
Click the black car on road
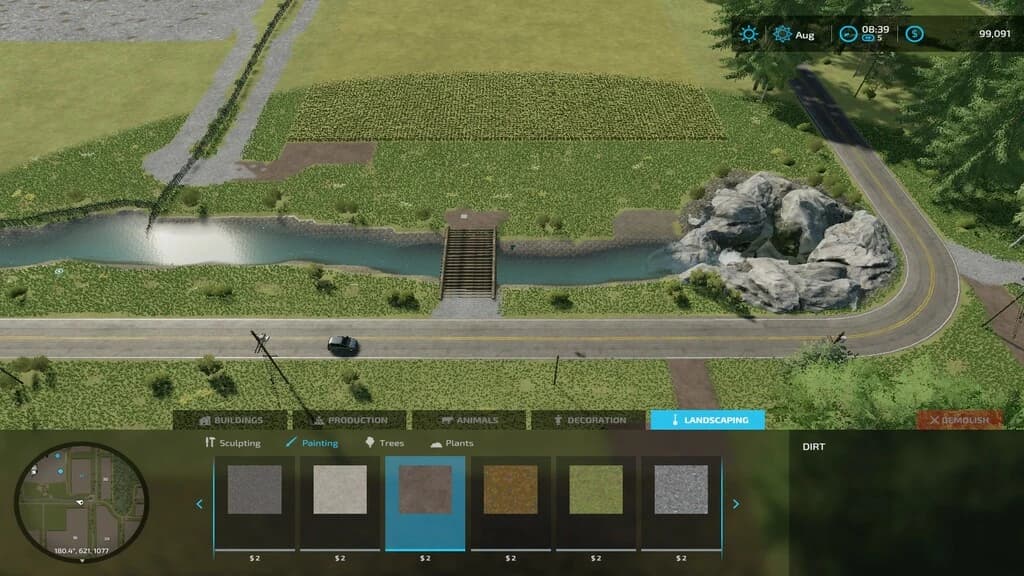coord(342,345)
